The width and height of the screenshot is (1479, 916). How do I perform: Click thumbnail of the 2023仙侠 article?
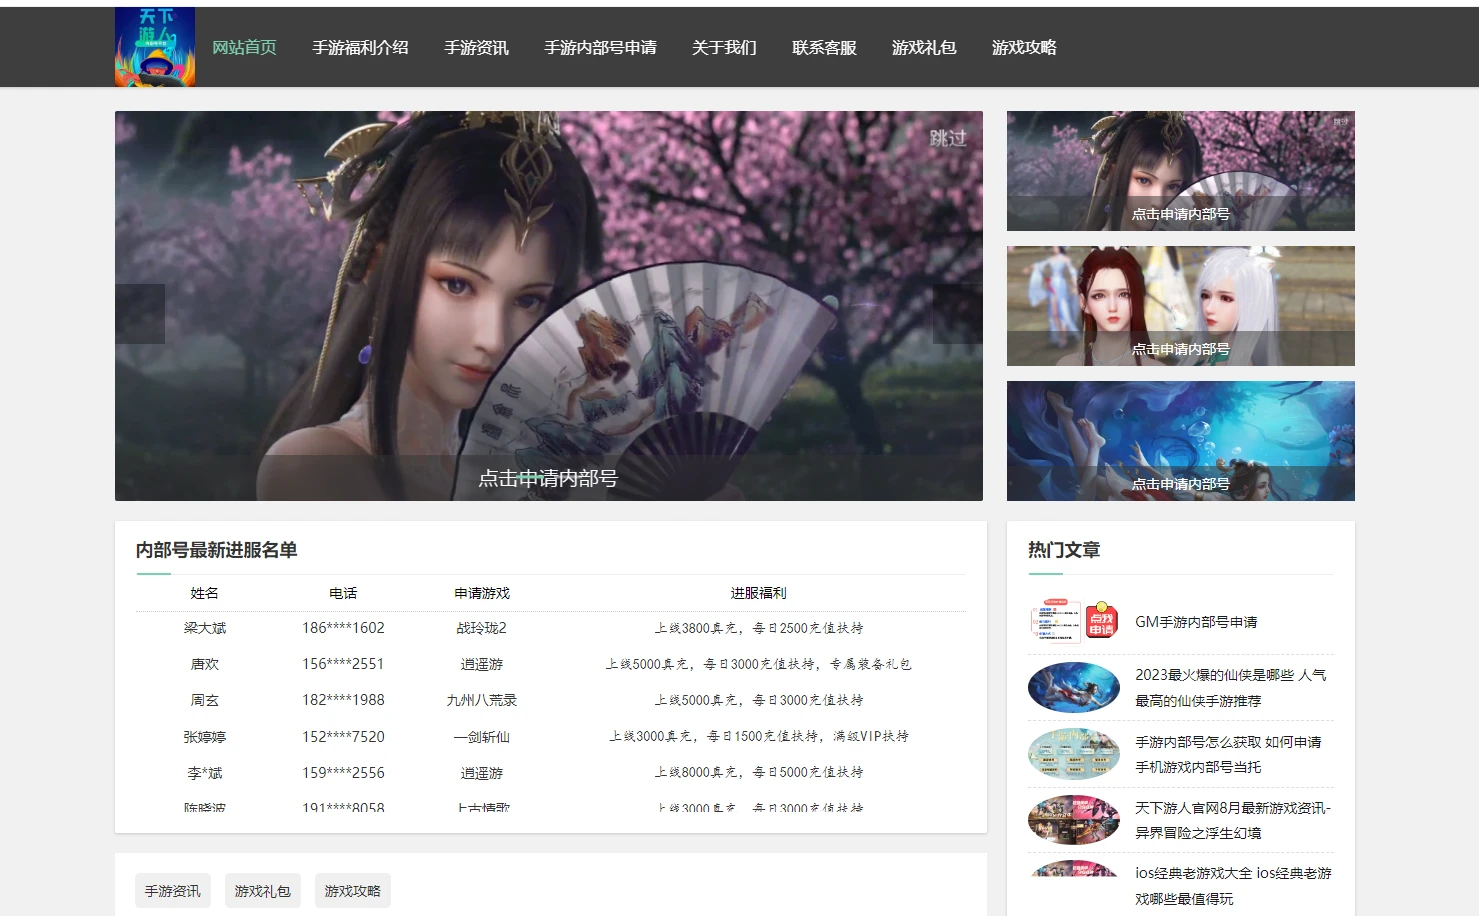click(1074, 687)
